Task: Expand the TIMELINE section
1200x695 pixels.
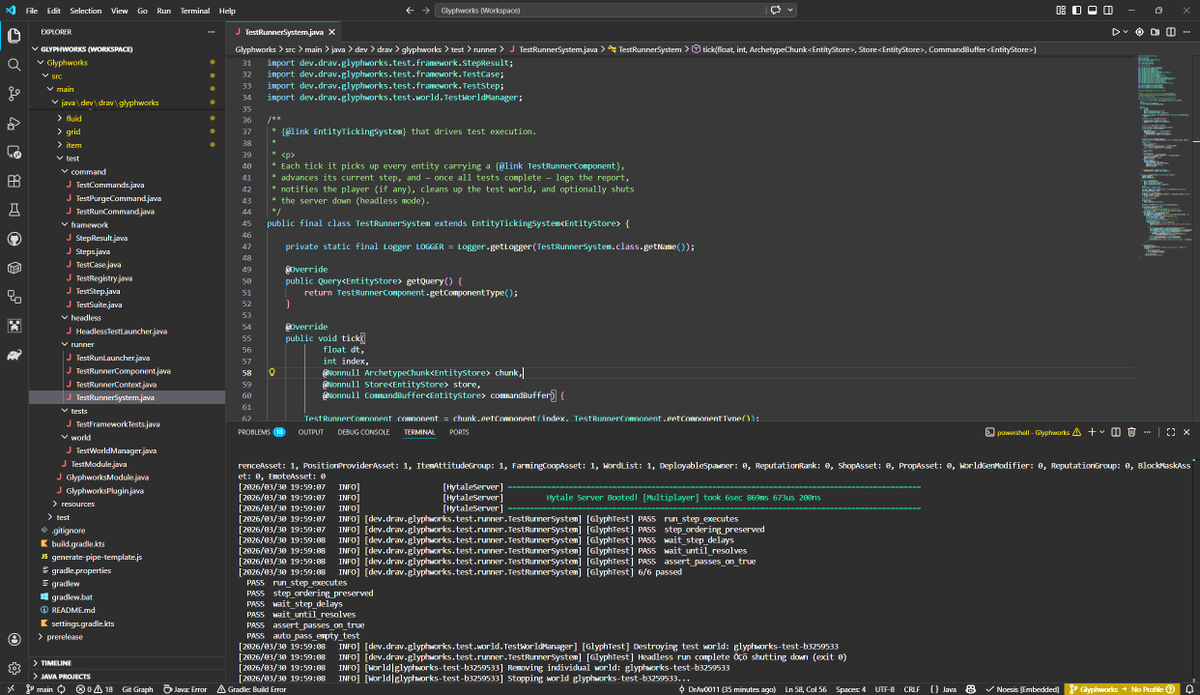Action: click(x=55, y=663)
